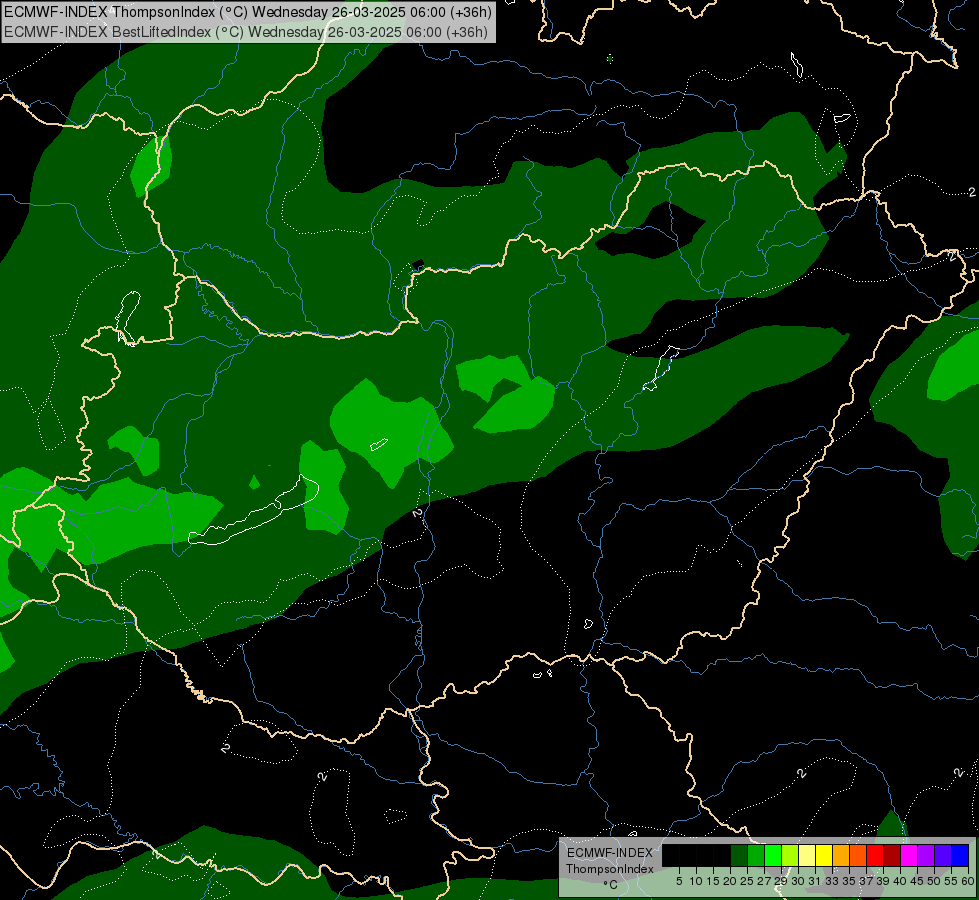Image resolution: width=979 pixels, height=900 pixels.
Task: Select the orange-red 35–37 legend swatch
Action: click(858, 856)
